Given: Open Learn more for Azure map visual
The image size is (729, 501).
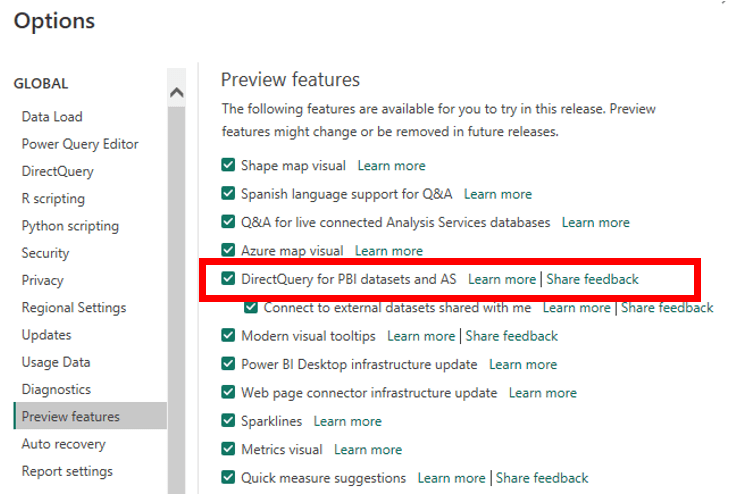Looking at the screenshot, I should [x=389, y=251].
